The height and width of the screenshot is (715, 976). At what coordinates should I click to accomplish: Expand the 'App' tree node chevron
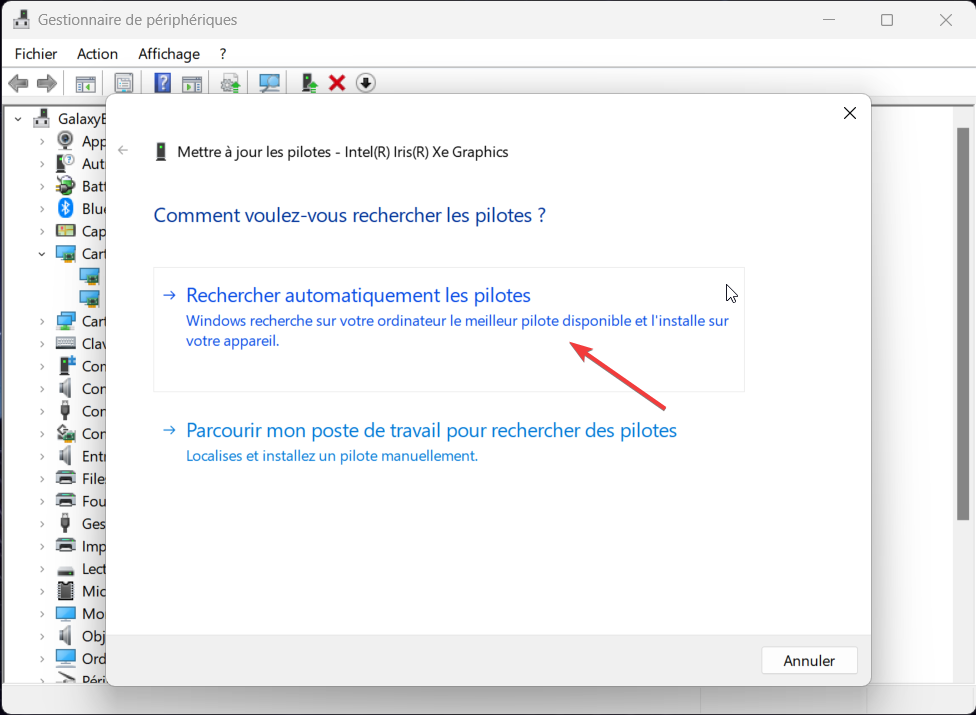coord(42,141)
